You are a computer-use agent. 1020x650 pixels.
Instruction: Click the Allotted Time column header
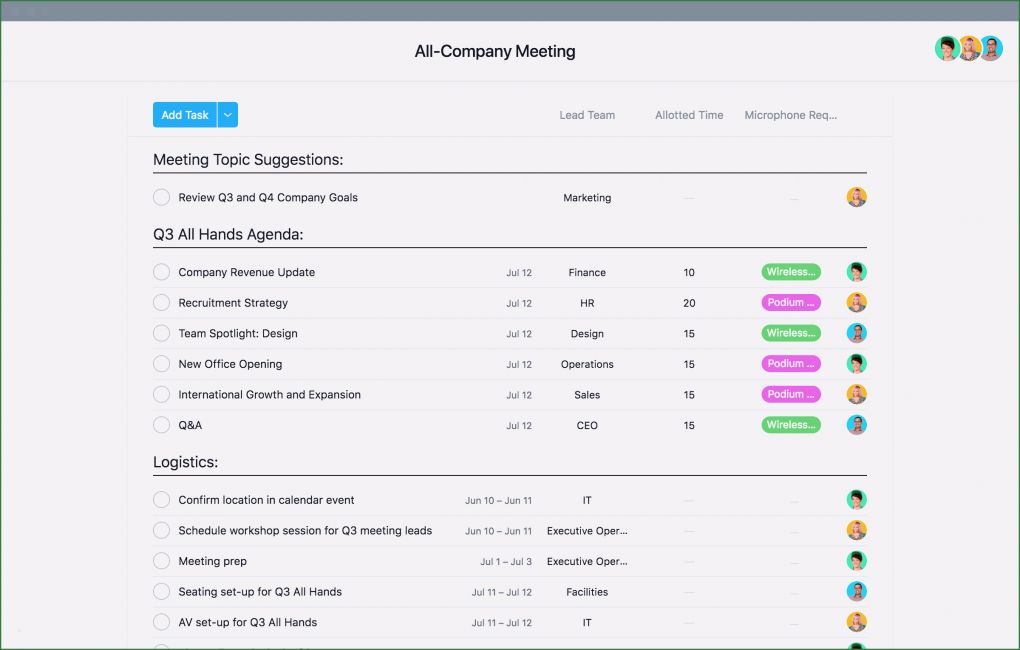click(689, 115)
